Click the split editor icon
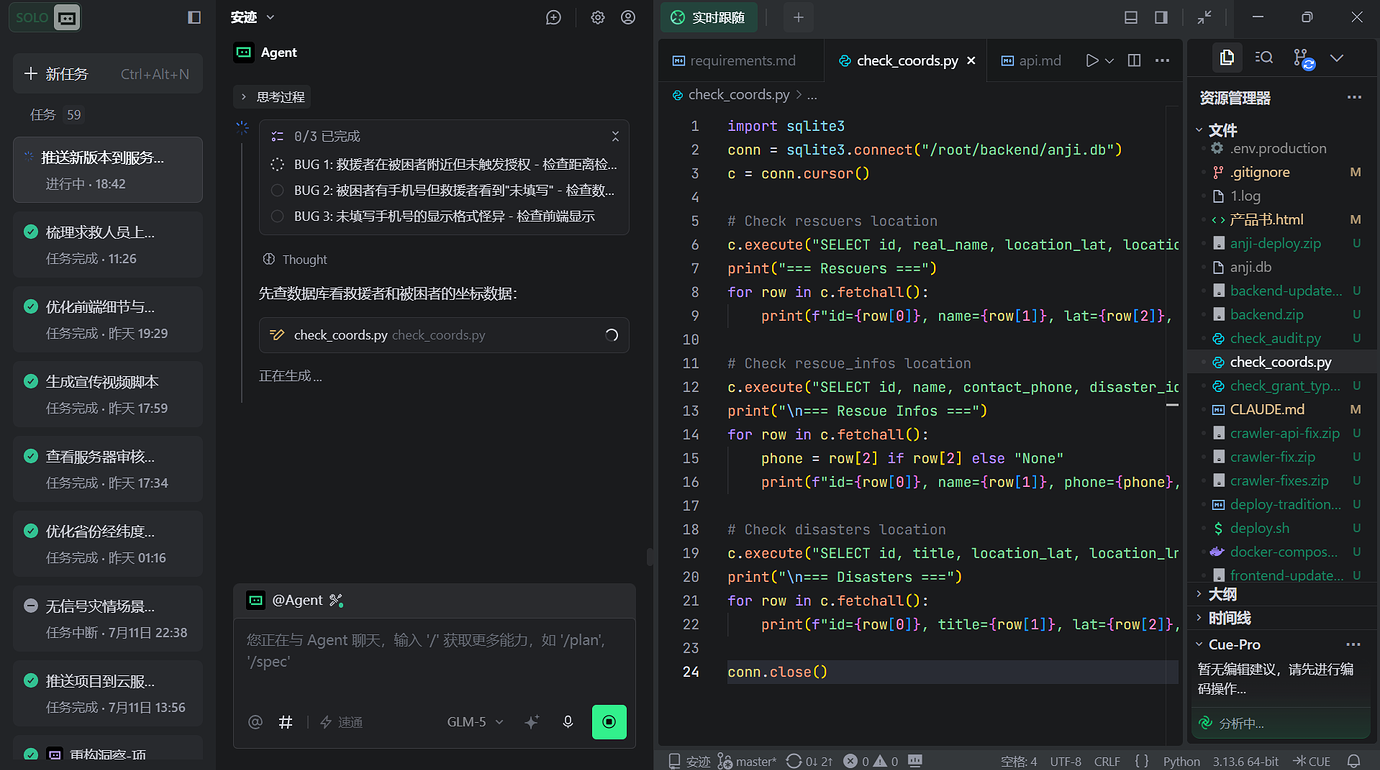Viewport: 1380px width, 770px height. 1134,61
